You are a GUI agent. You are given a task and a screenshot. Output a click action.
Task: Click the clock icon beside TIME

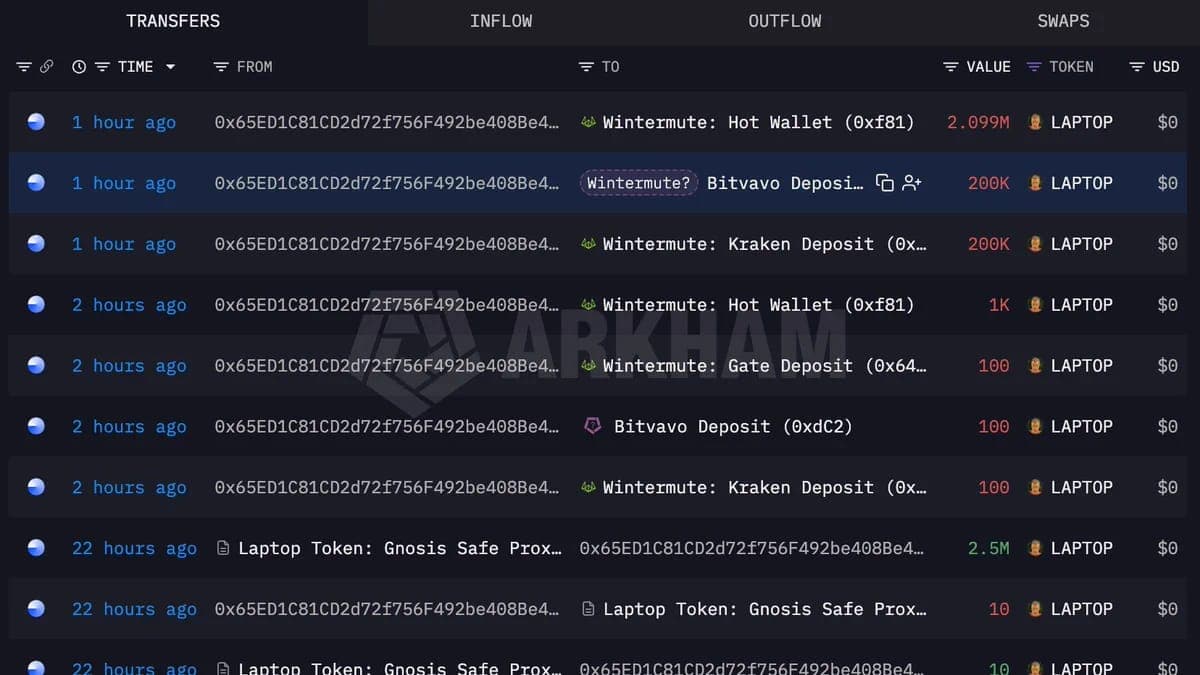79,67
